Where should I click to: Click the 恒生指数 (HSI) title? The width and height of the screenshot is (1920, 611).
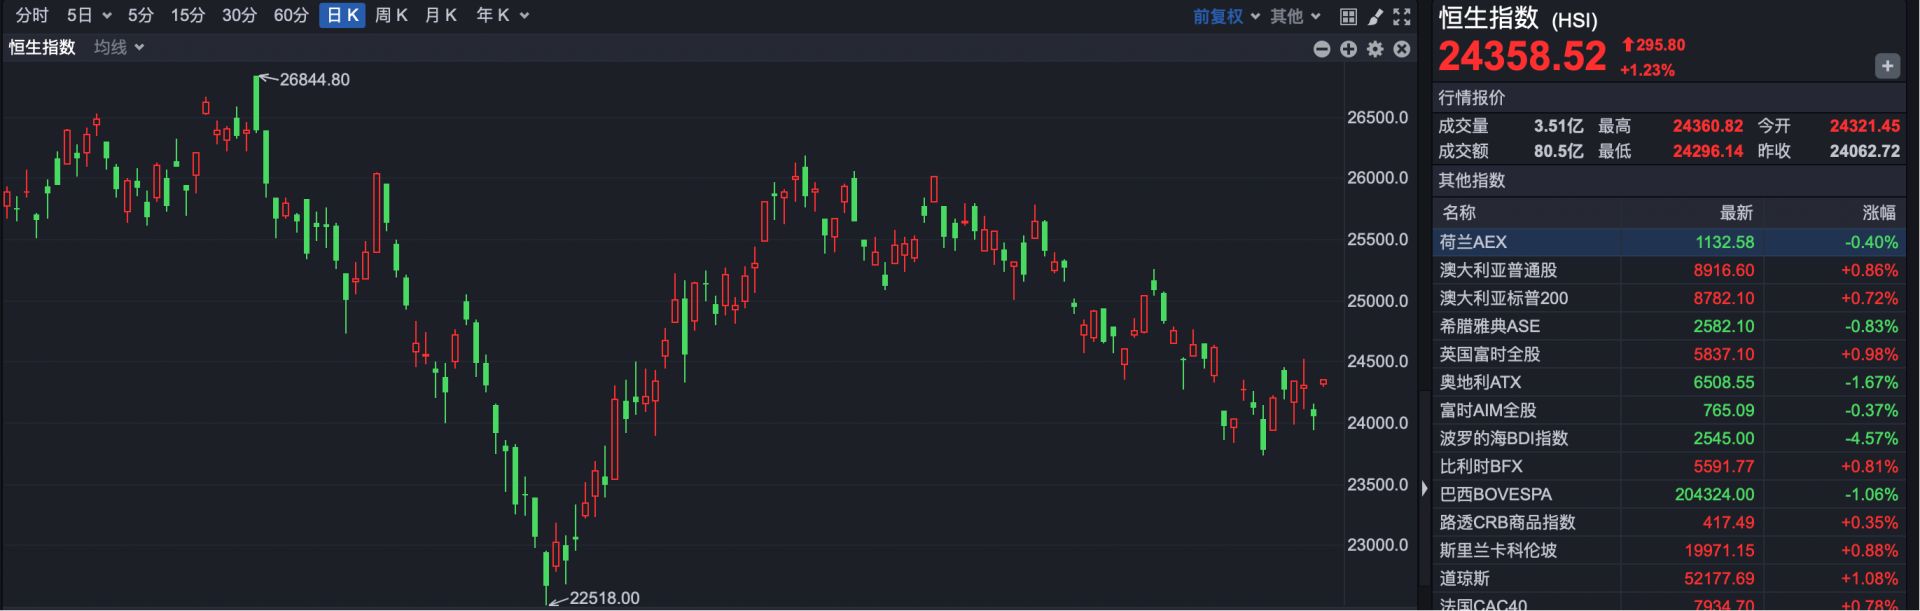[x=1518, y=18]
